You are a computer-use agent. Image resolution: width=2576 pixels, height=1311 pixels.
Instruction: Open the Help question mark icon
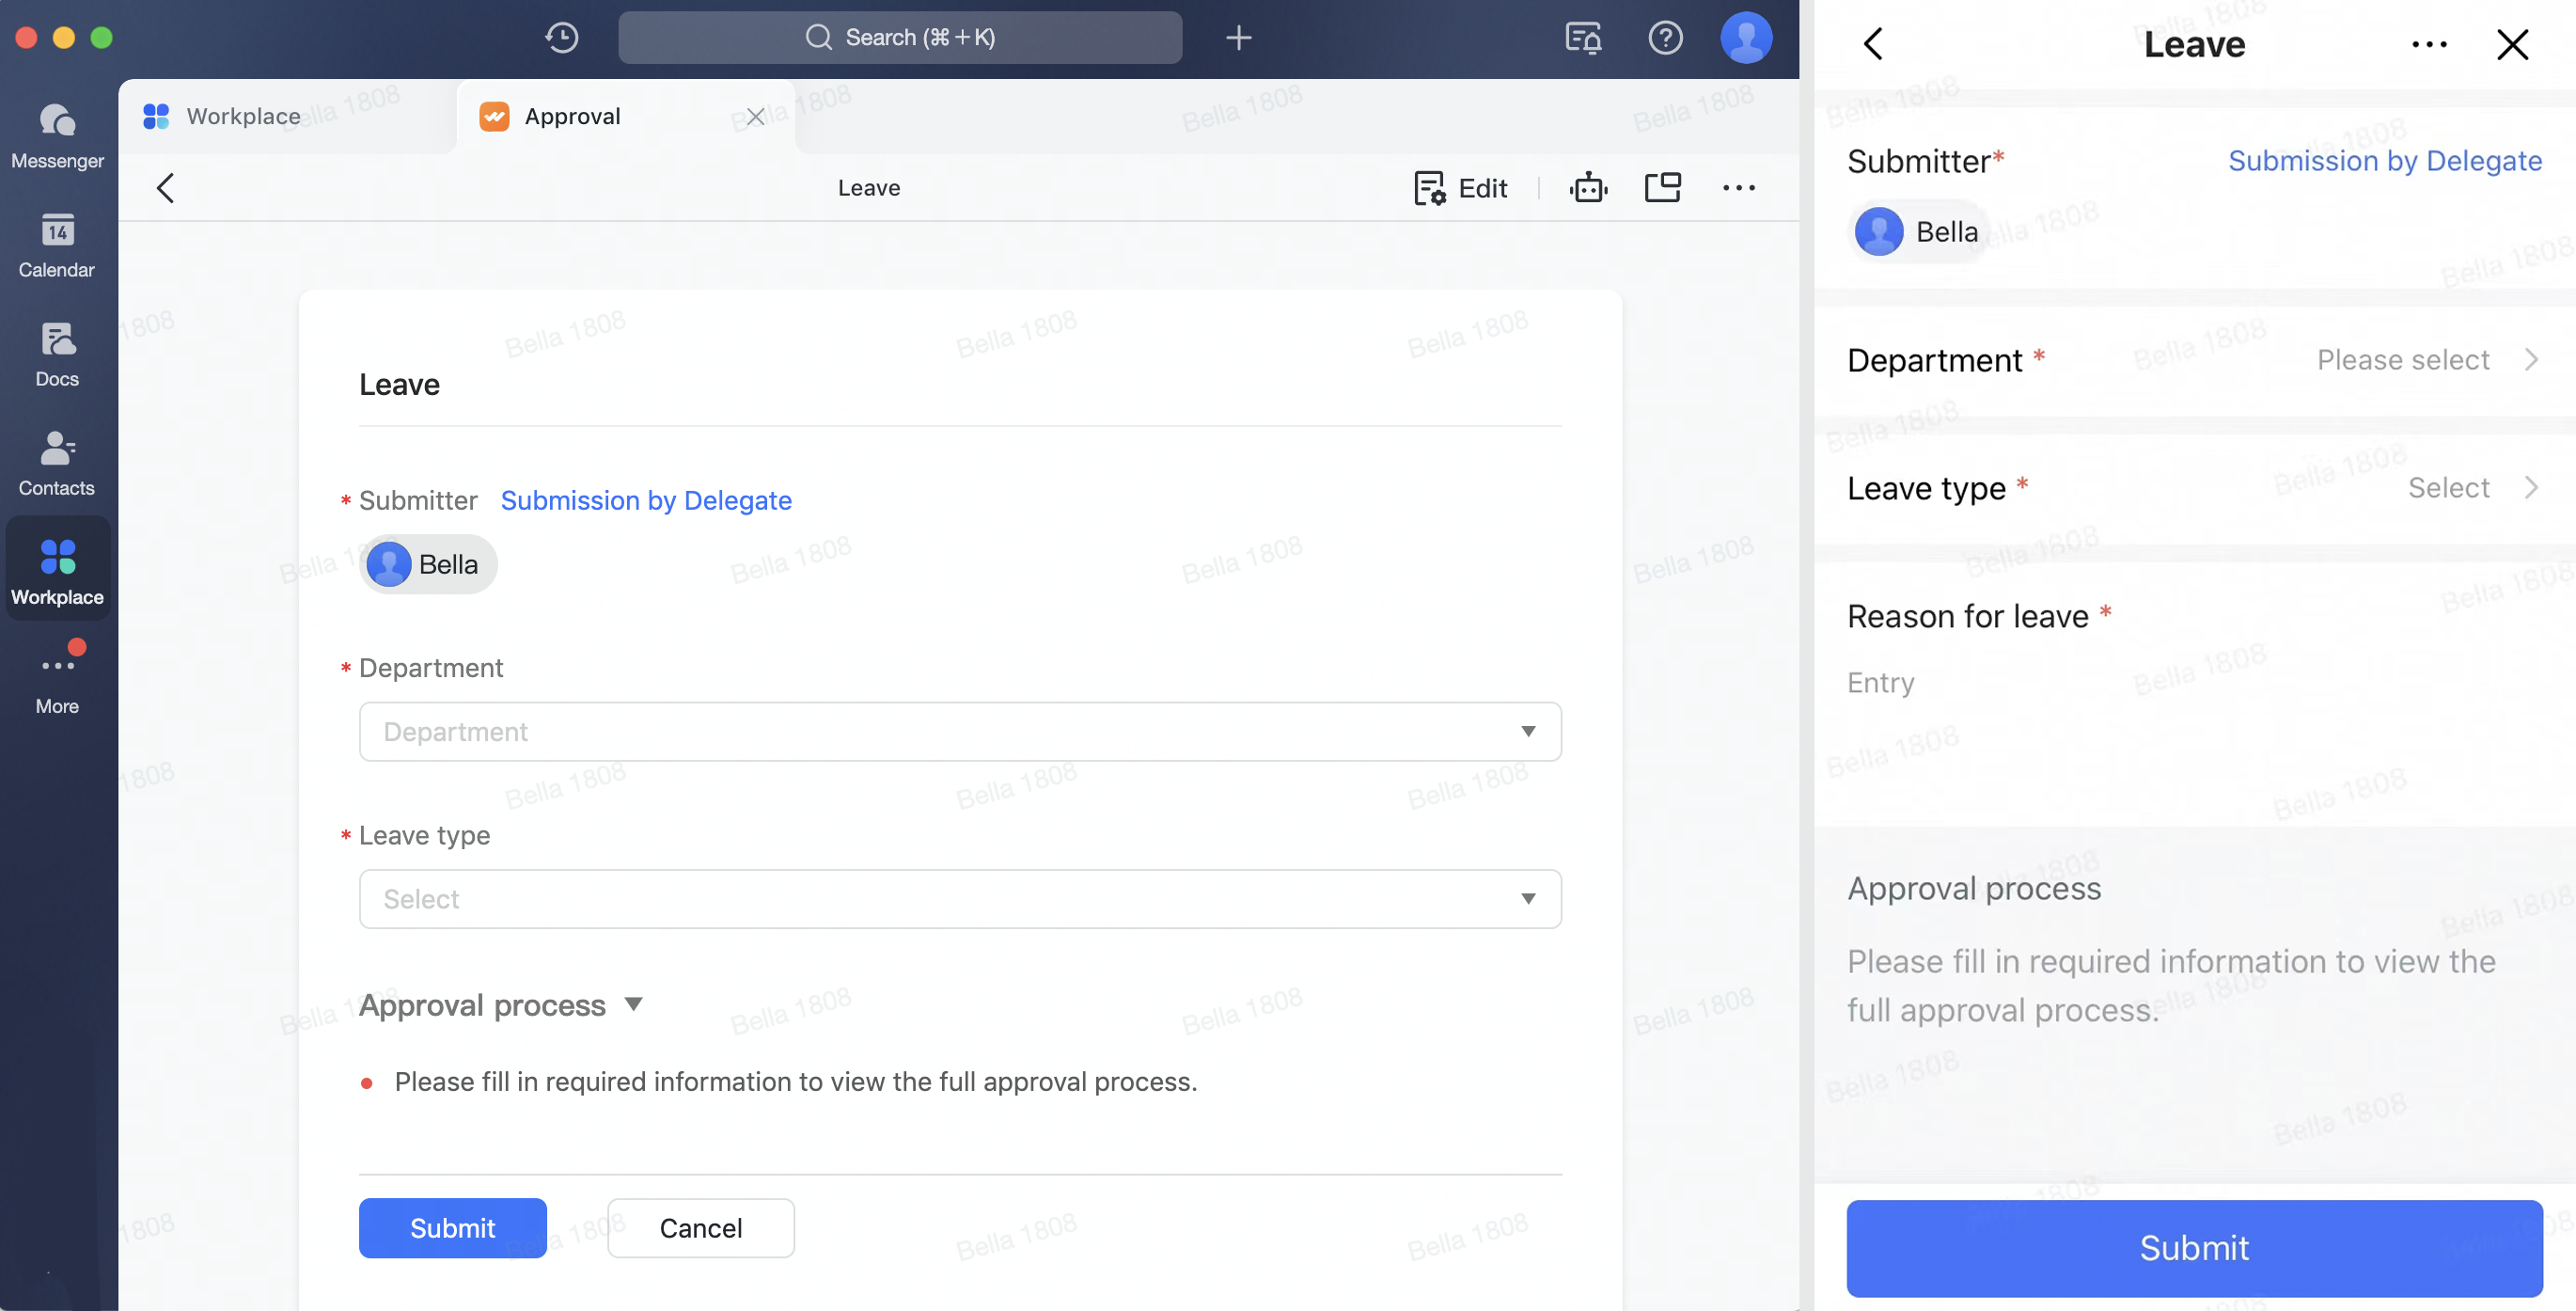coord(1666,37)
